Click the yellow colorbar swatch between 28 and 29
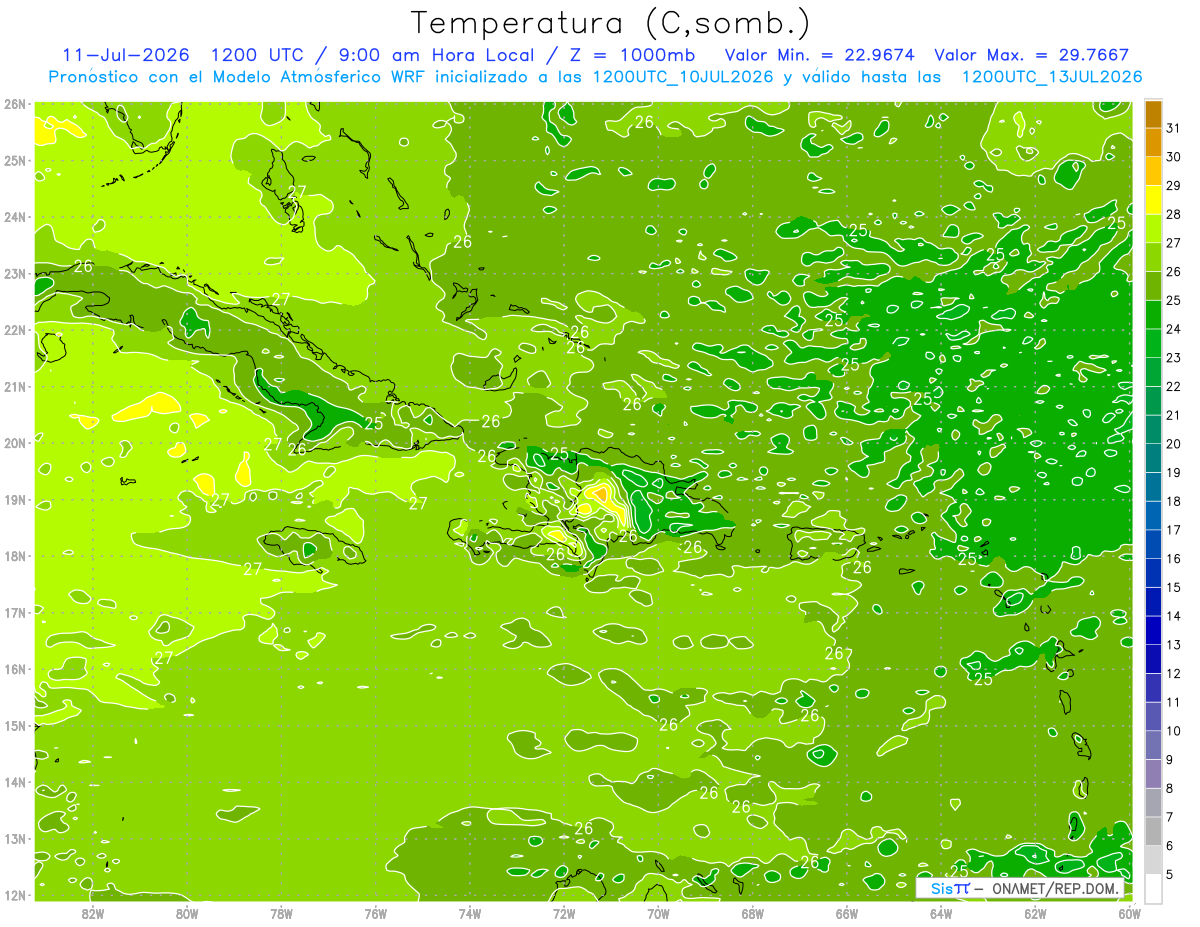Image resolution: width=1200 pixels, height=927 pixels. pos(1153,199)
